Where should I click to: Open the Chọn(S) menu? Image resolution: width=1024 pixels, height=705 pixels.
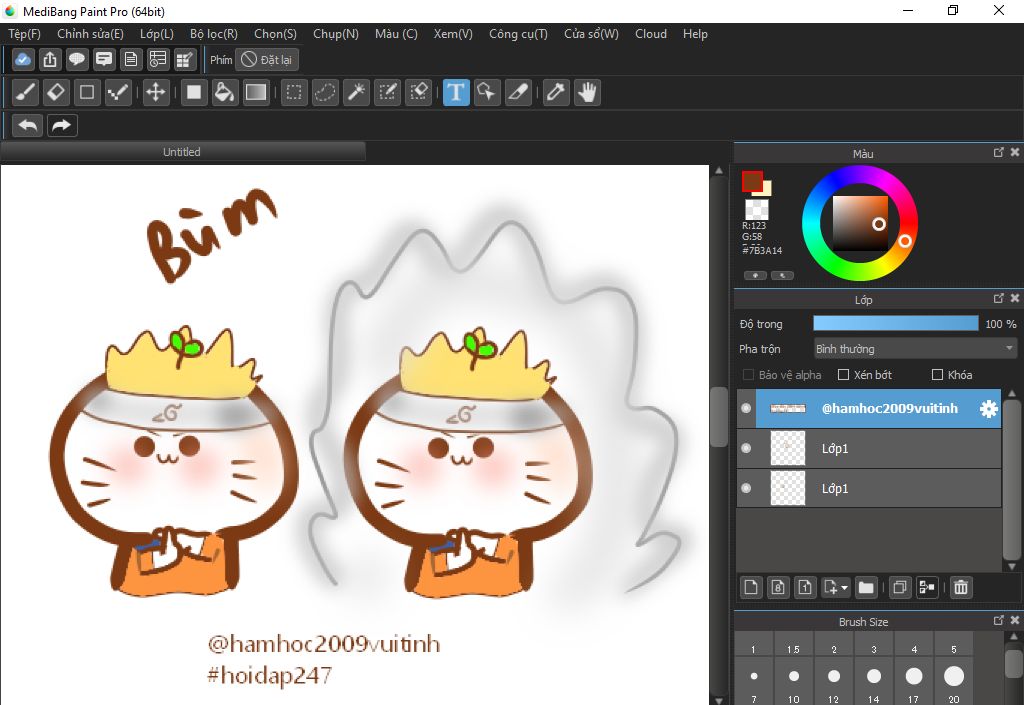275,34
